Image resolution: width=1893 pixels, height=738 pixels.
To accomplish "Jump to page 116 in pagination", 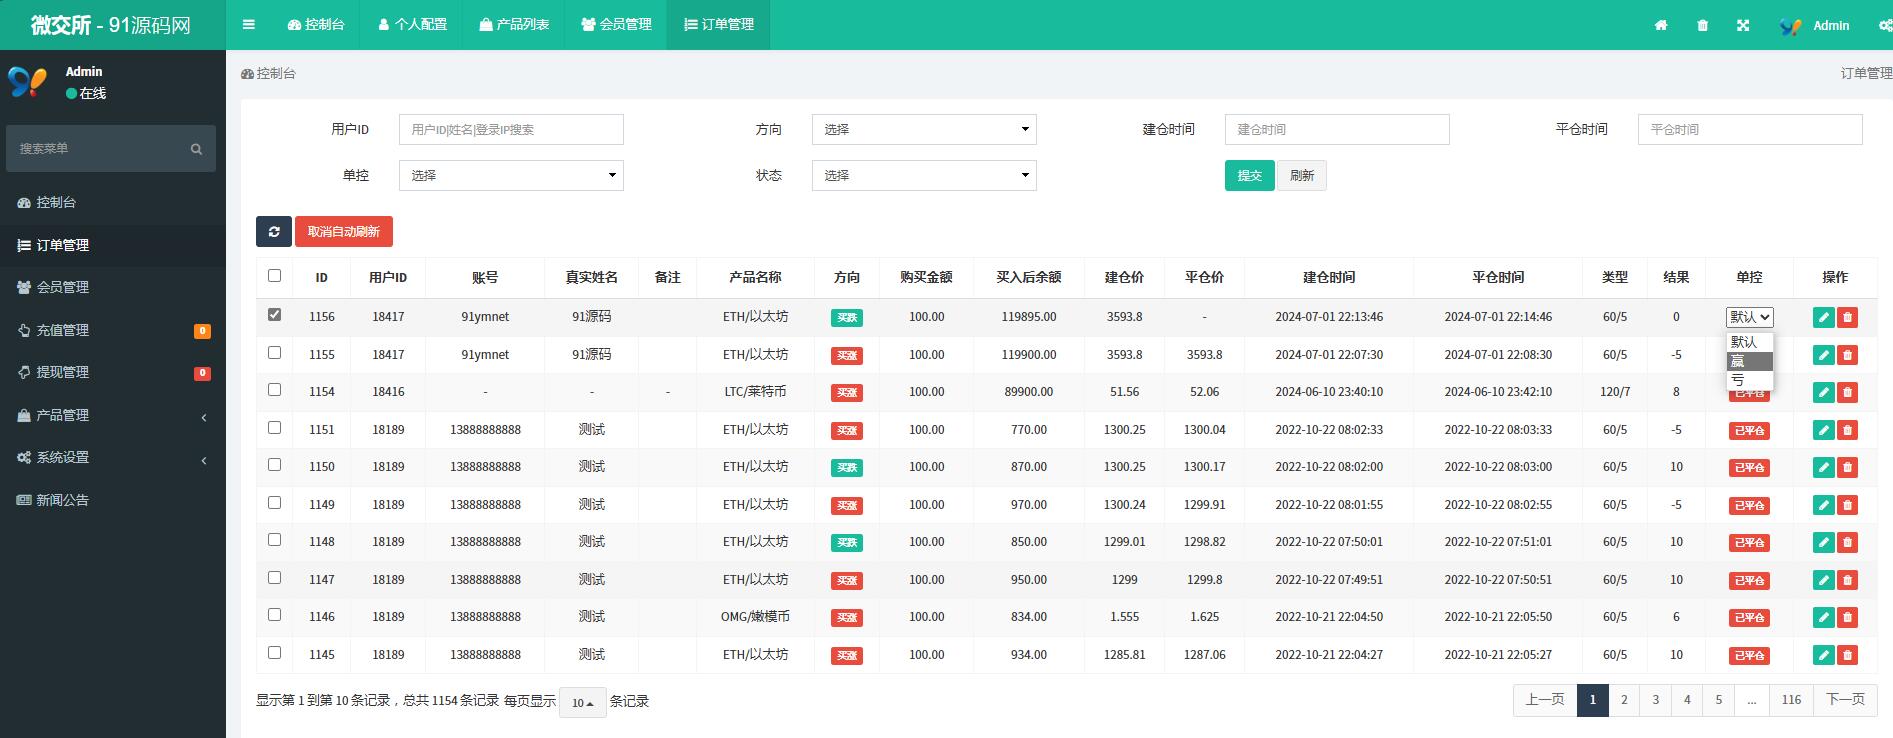I will (x=1791, y=700).
